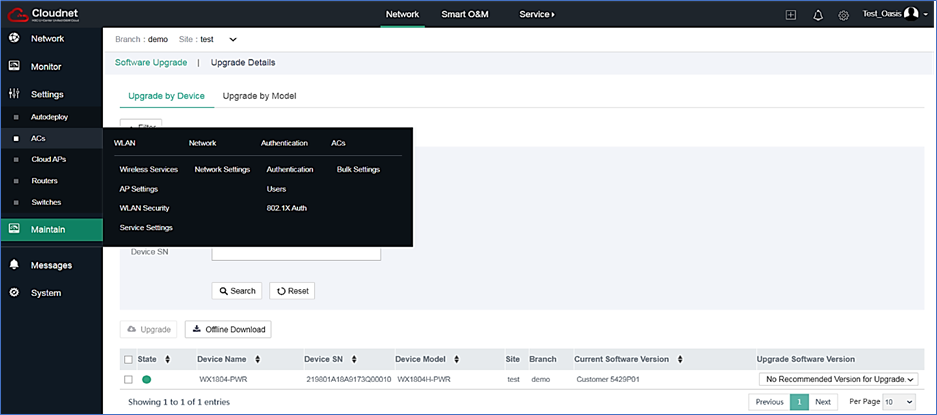
Task: Click the Monitor sidebar icon
Action: tap(15, 66)
